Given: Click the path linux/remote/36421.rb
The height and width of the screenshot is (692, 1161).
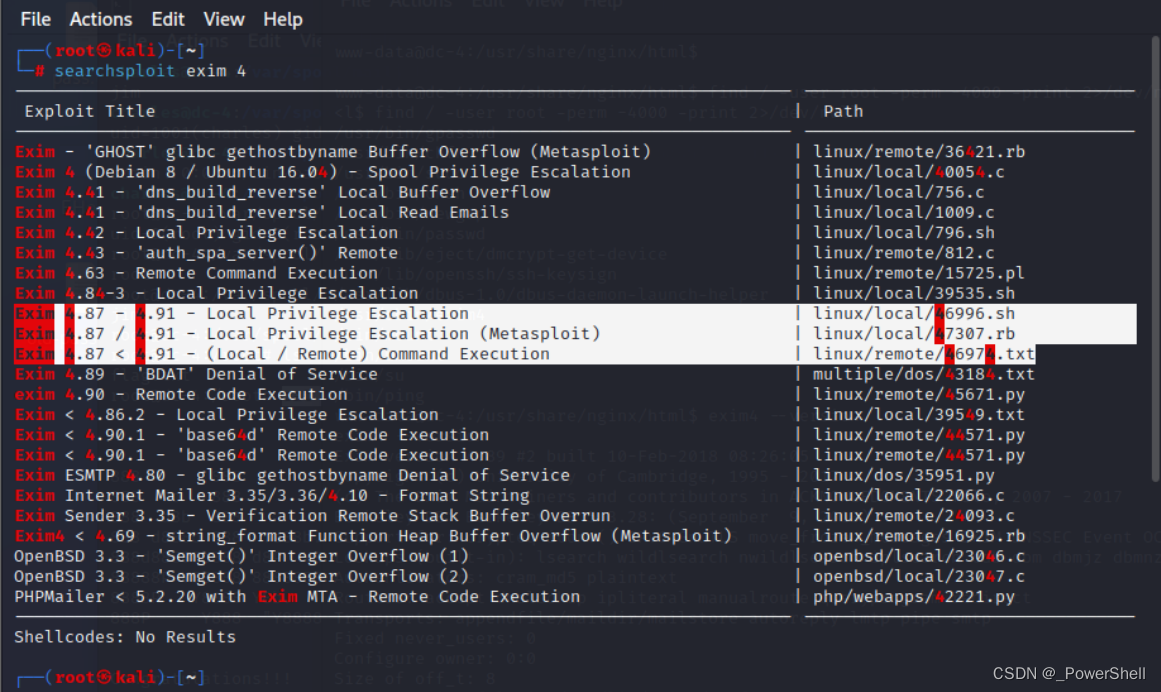Looking at the screenshot, I should (x=919, y=152).
